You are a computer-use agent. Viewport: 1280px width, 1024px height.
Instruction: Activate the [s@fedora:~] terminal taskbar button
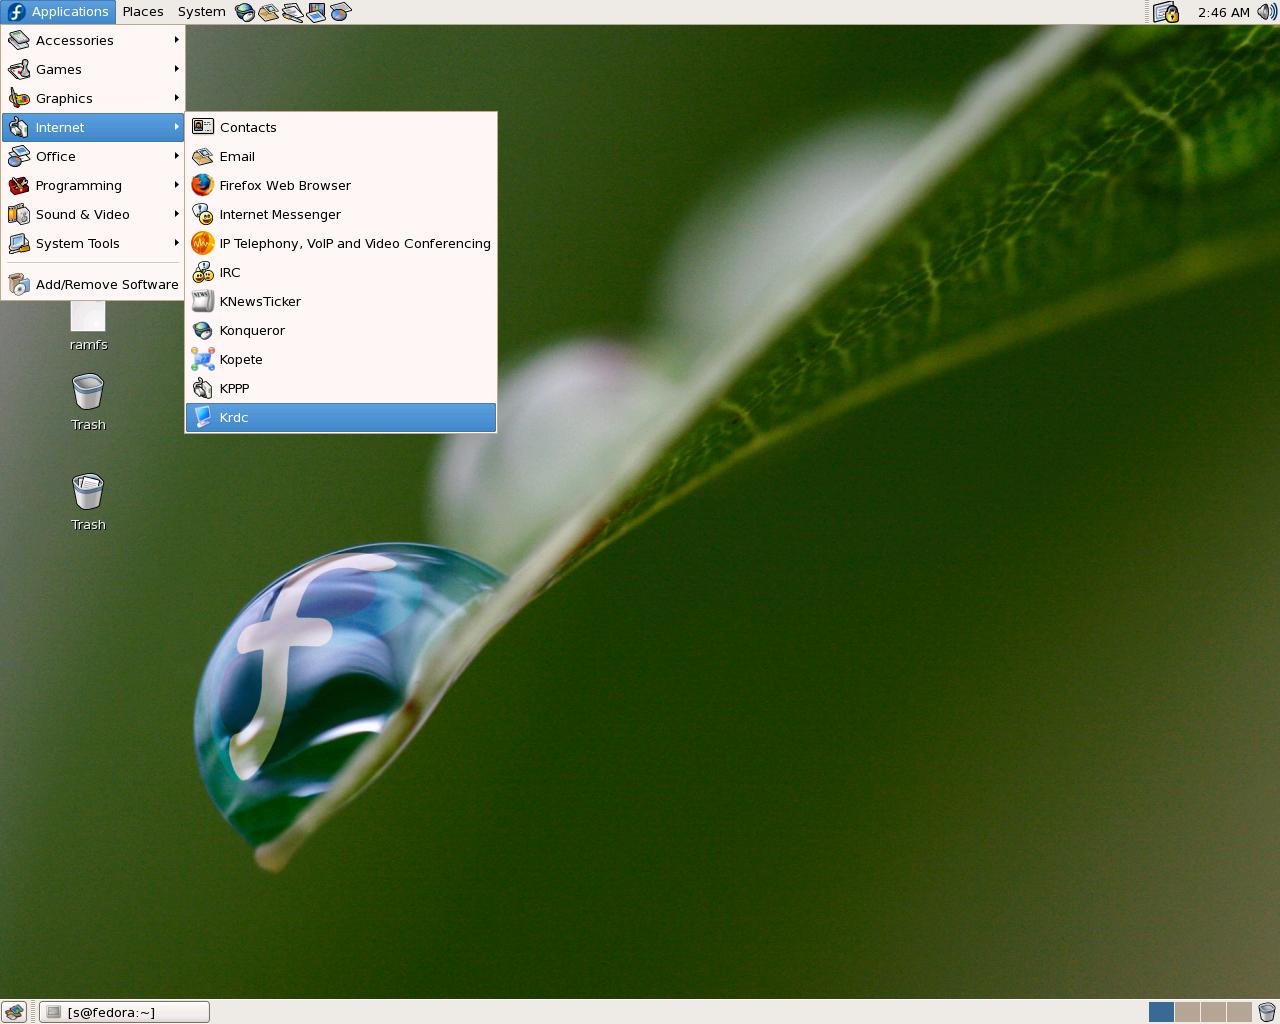pyautogui.click(x=125, y=1012)
